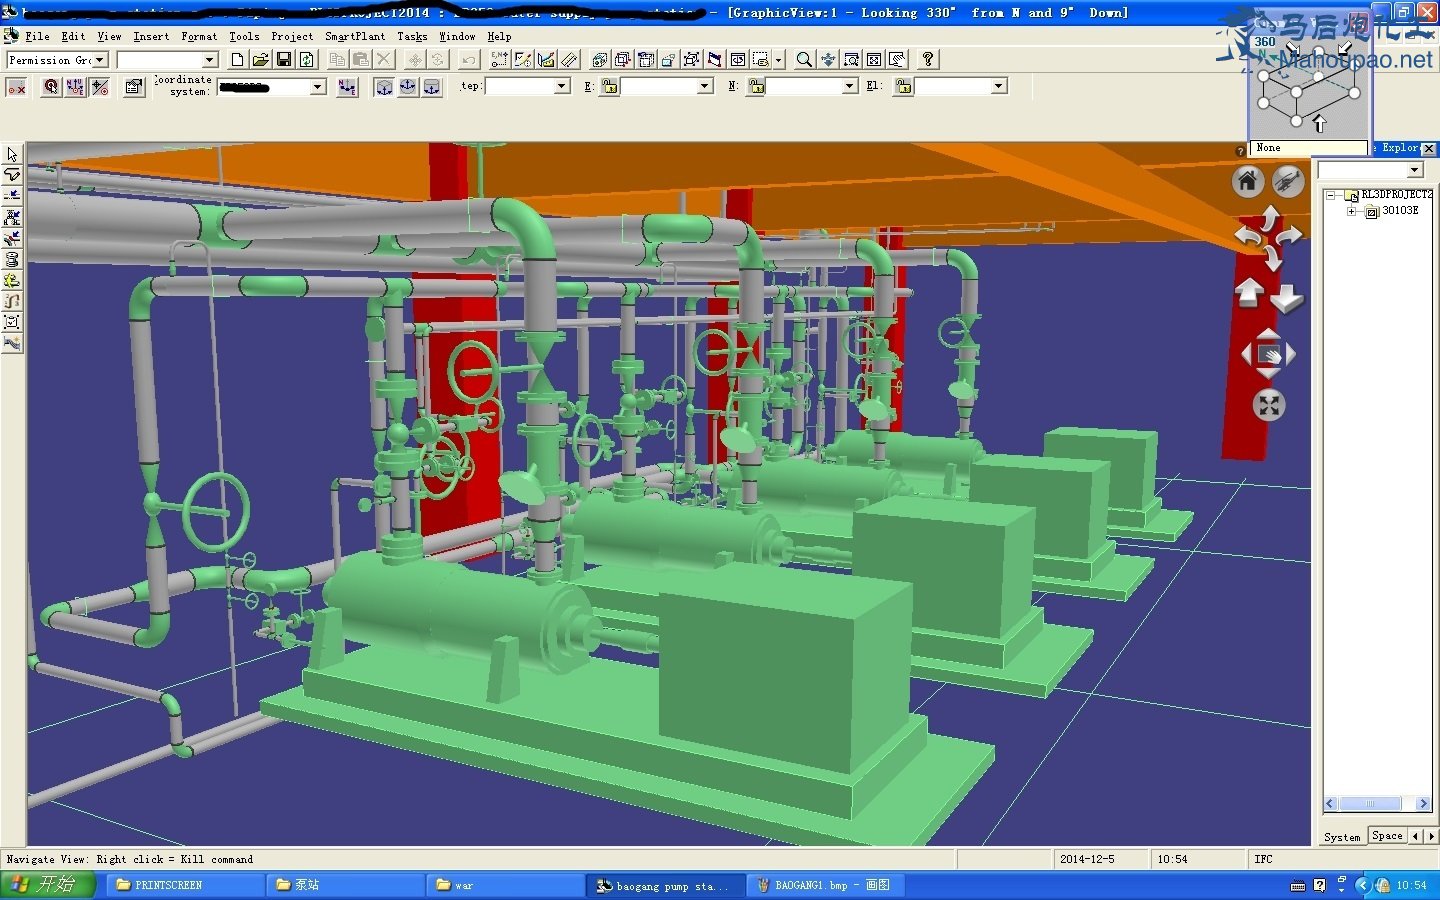
Task: Click the Fit view icon in toolbar
Action: [874, 60]
